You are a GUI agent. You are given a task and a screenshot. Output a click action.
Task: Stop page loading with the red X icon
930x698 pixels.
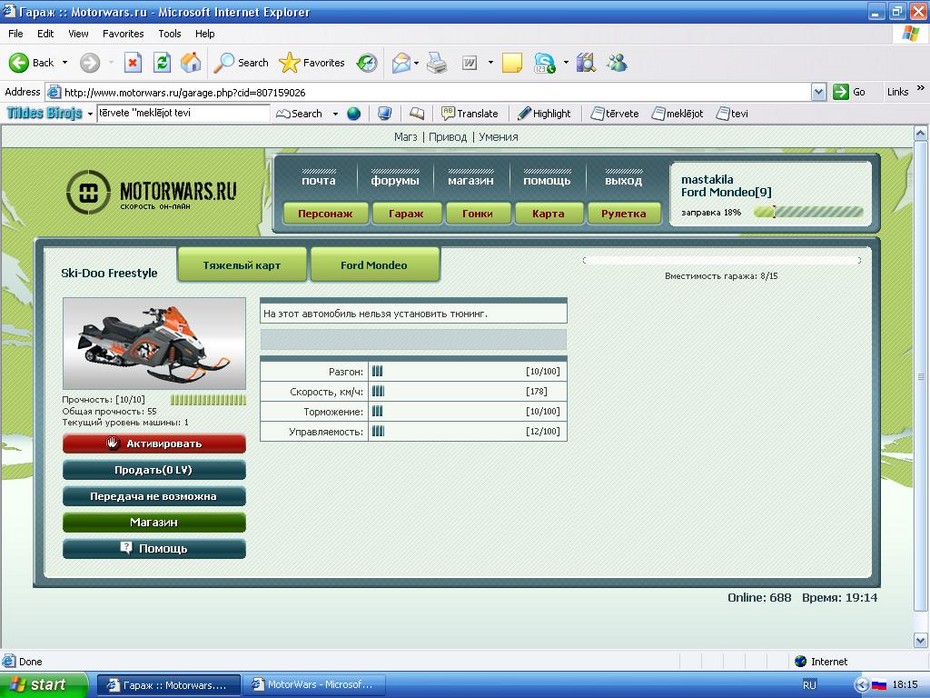tap(133, 62)
